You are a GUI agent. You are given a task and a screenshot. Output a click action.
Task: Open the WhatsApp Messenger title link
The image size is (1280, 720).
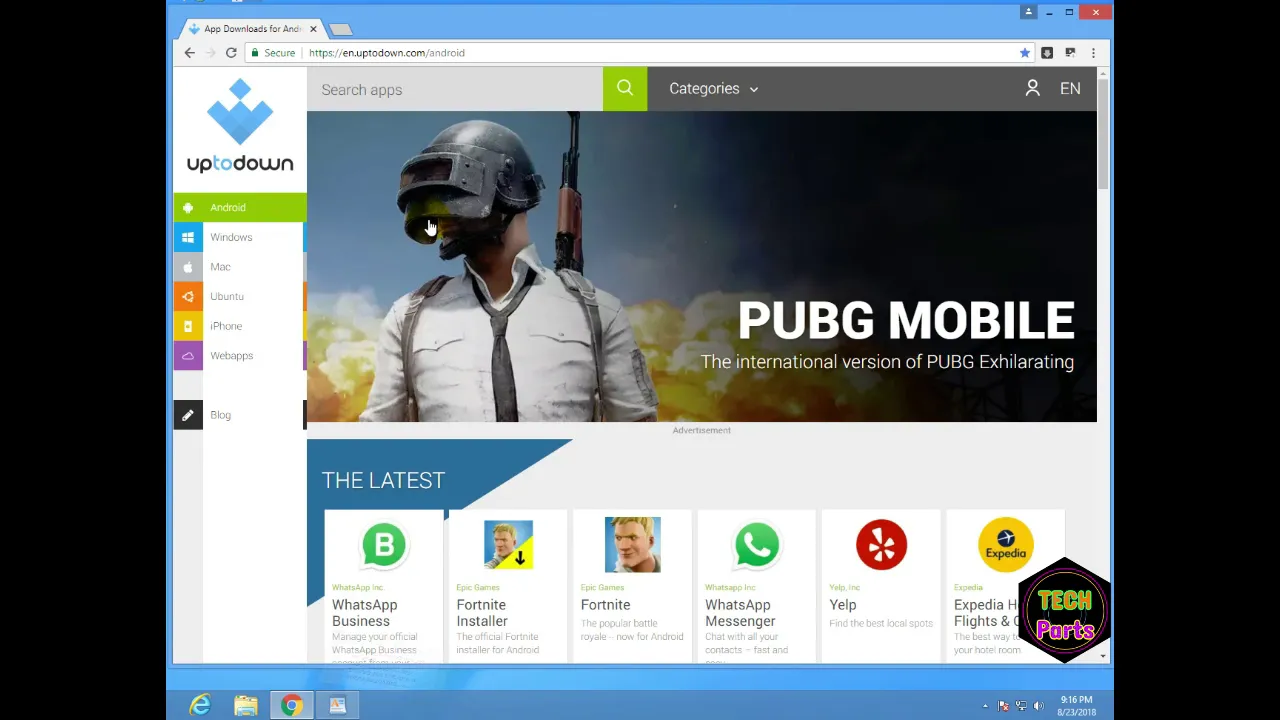(x=740, y=613)
